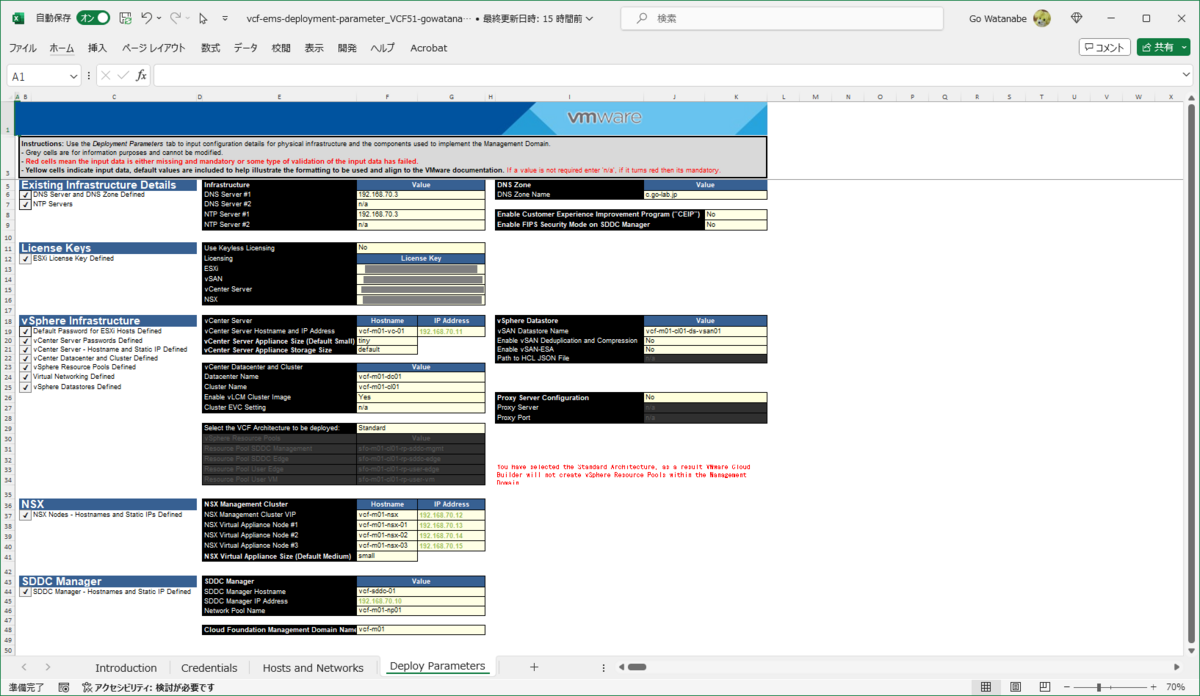
Task: Click the zoom in plus icon
Action: tap(1154, 687)
